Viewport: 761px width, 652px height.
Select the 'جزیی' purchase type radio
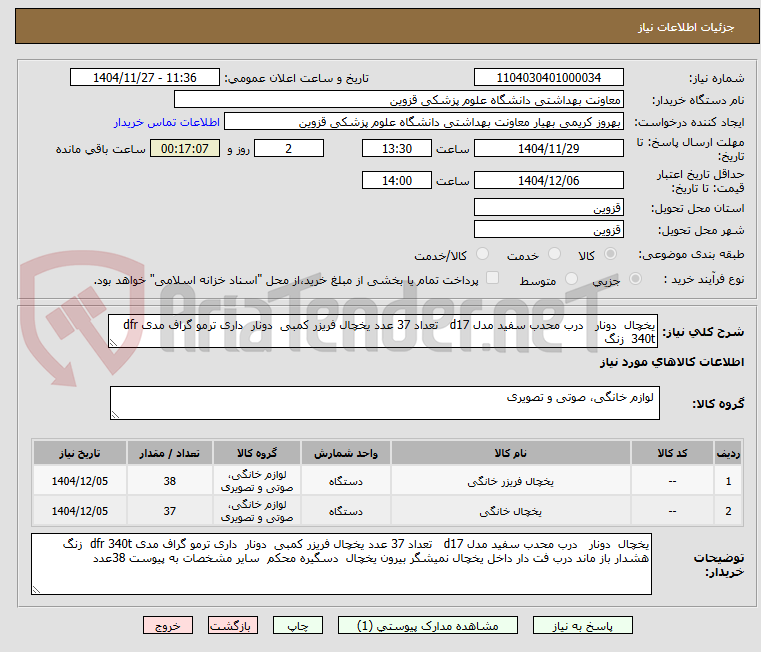(x=635, y=279)
